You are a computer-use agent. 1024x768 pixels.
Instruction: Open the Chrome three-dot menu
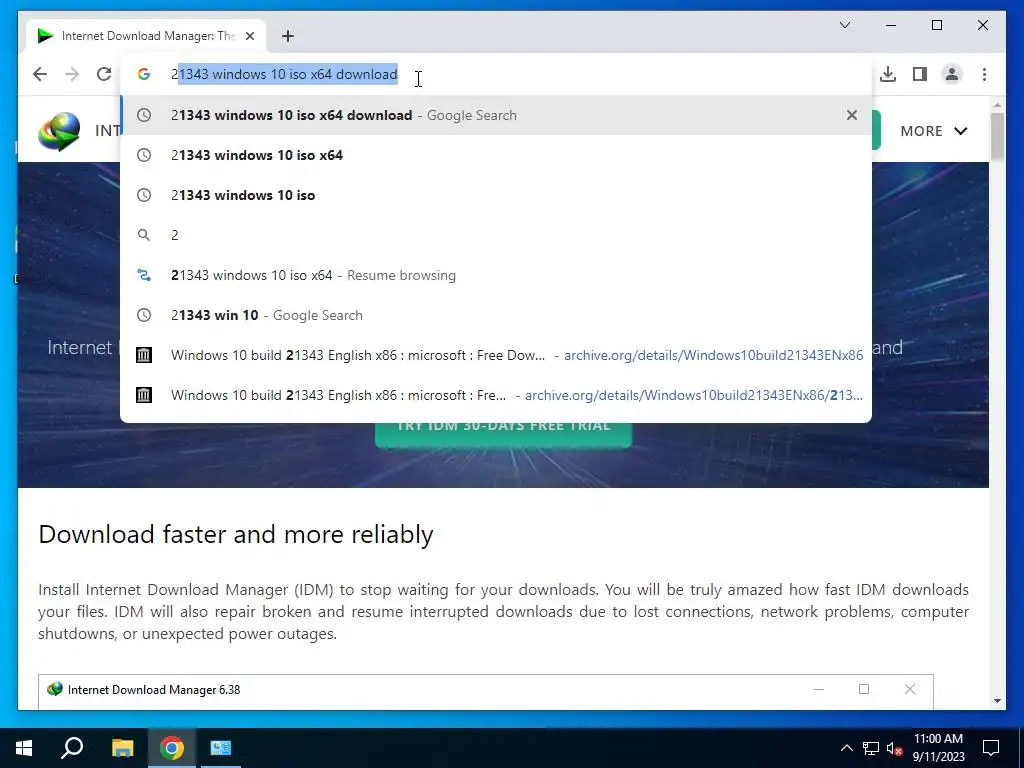984,74
